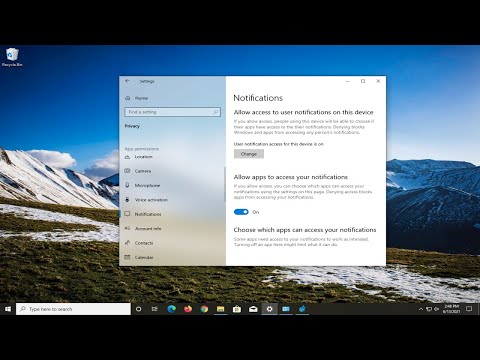480x360 pixels.
Task: Launch Microsoft Edge from taskbar
Action: click(171, 309)
